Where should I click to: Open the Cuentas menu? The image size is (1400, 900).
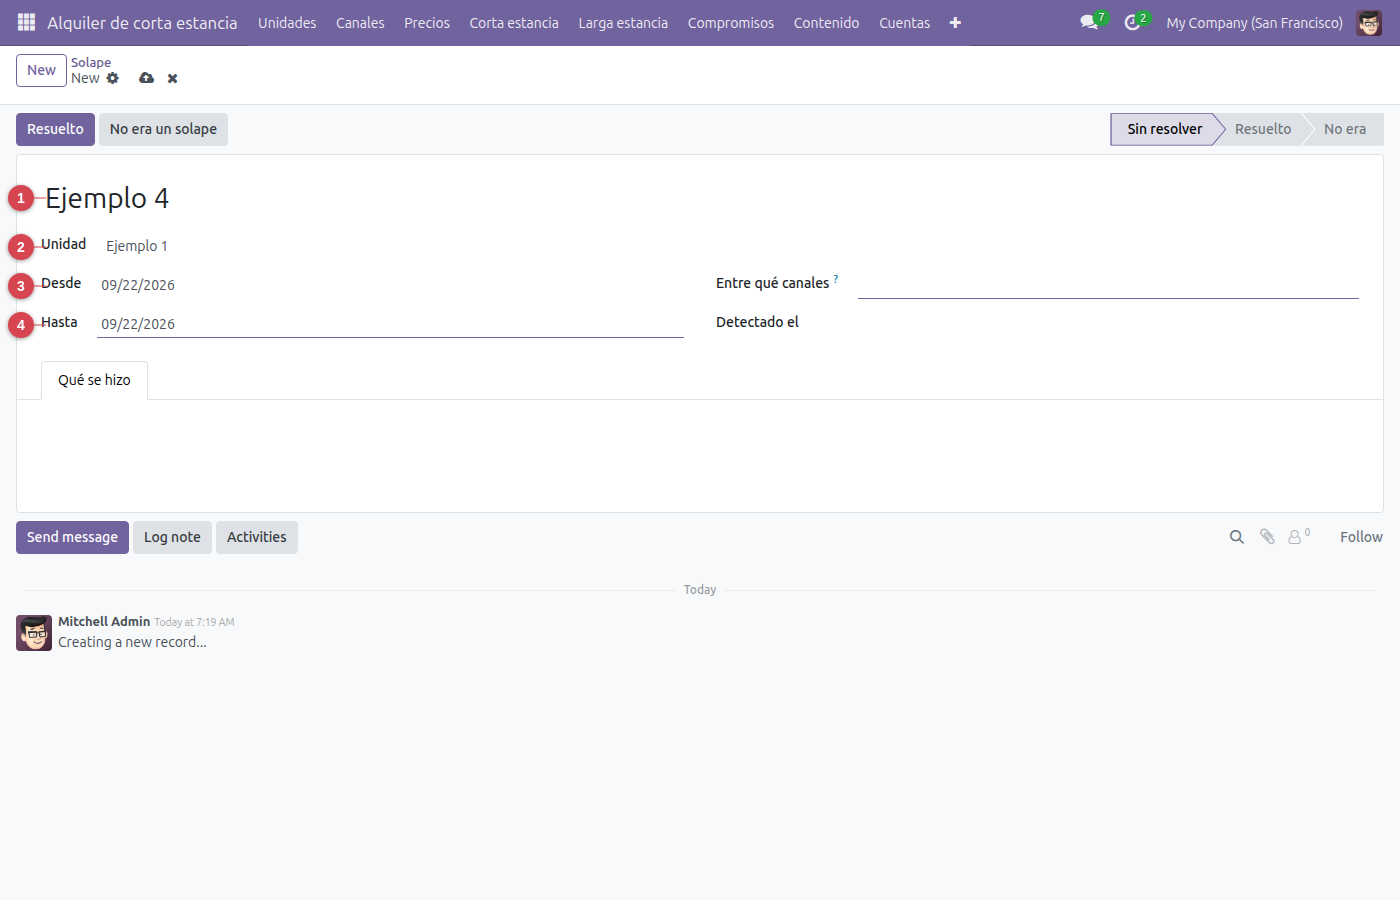905,22
